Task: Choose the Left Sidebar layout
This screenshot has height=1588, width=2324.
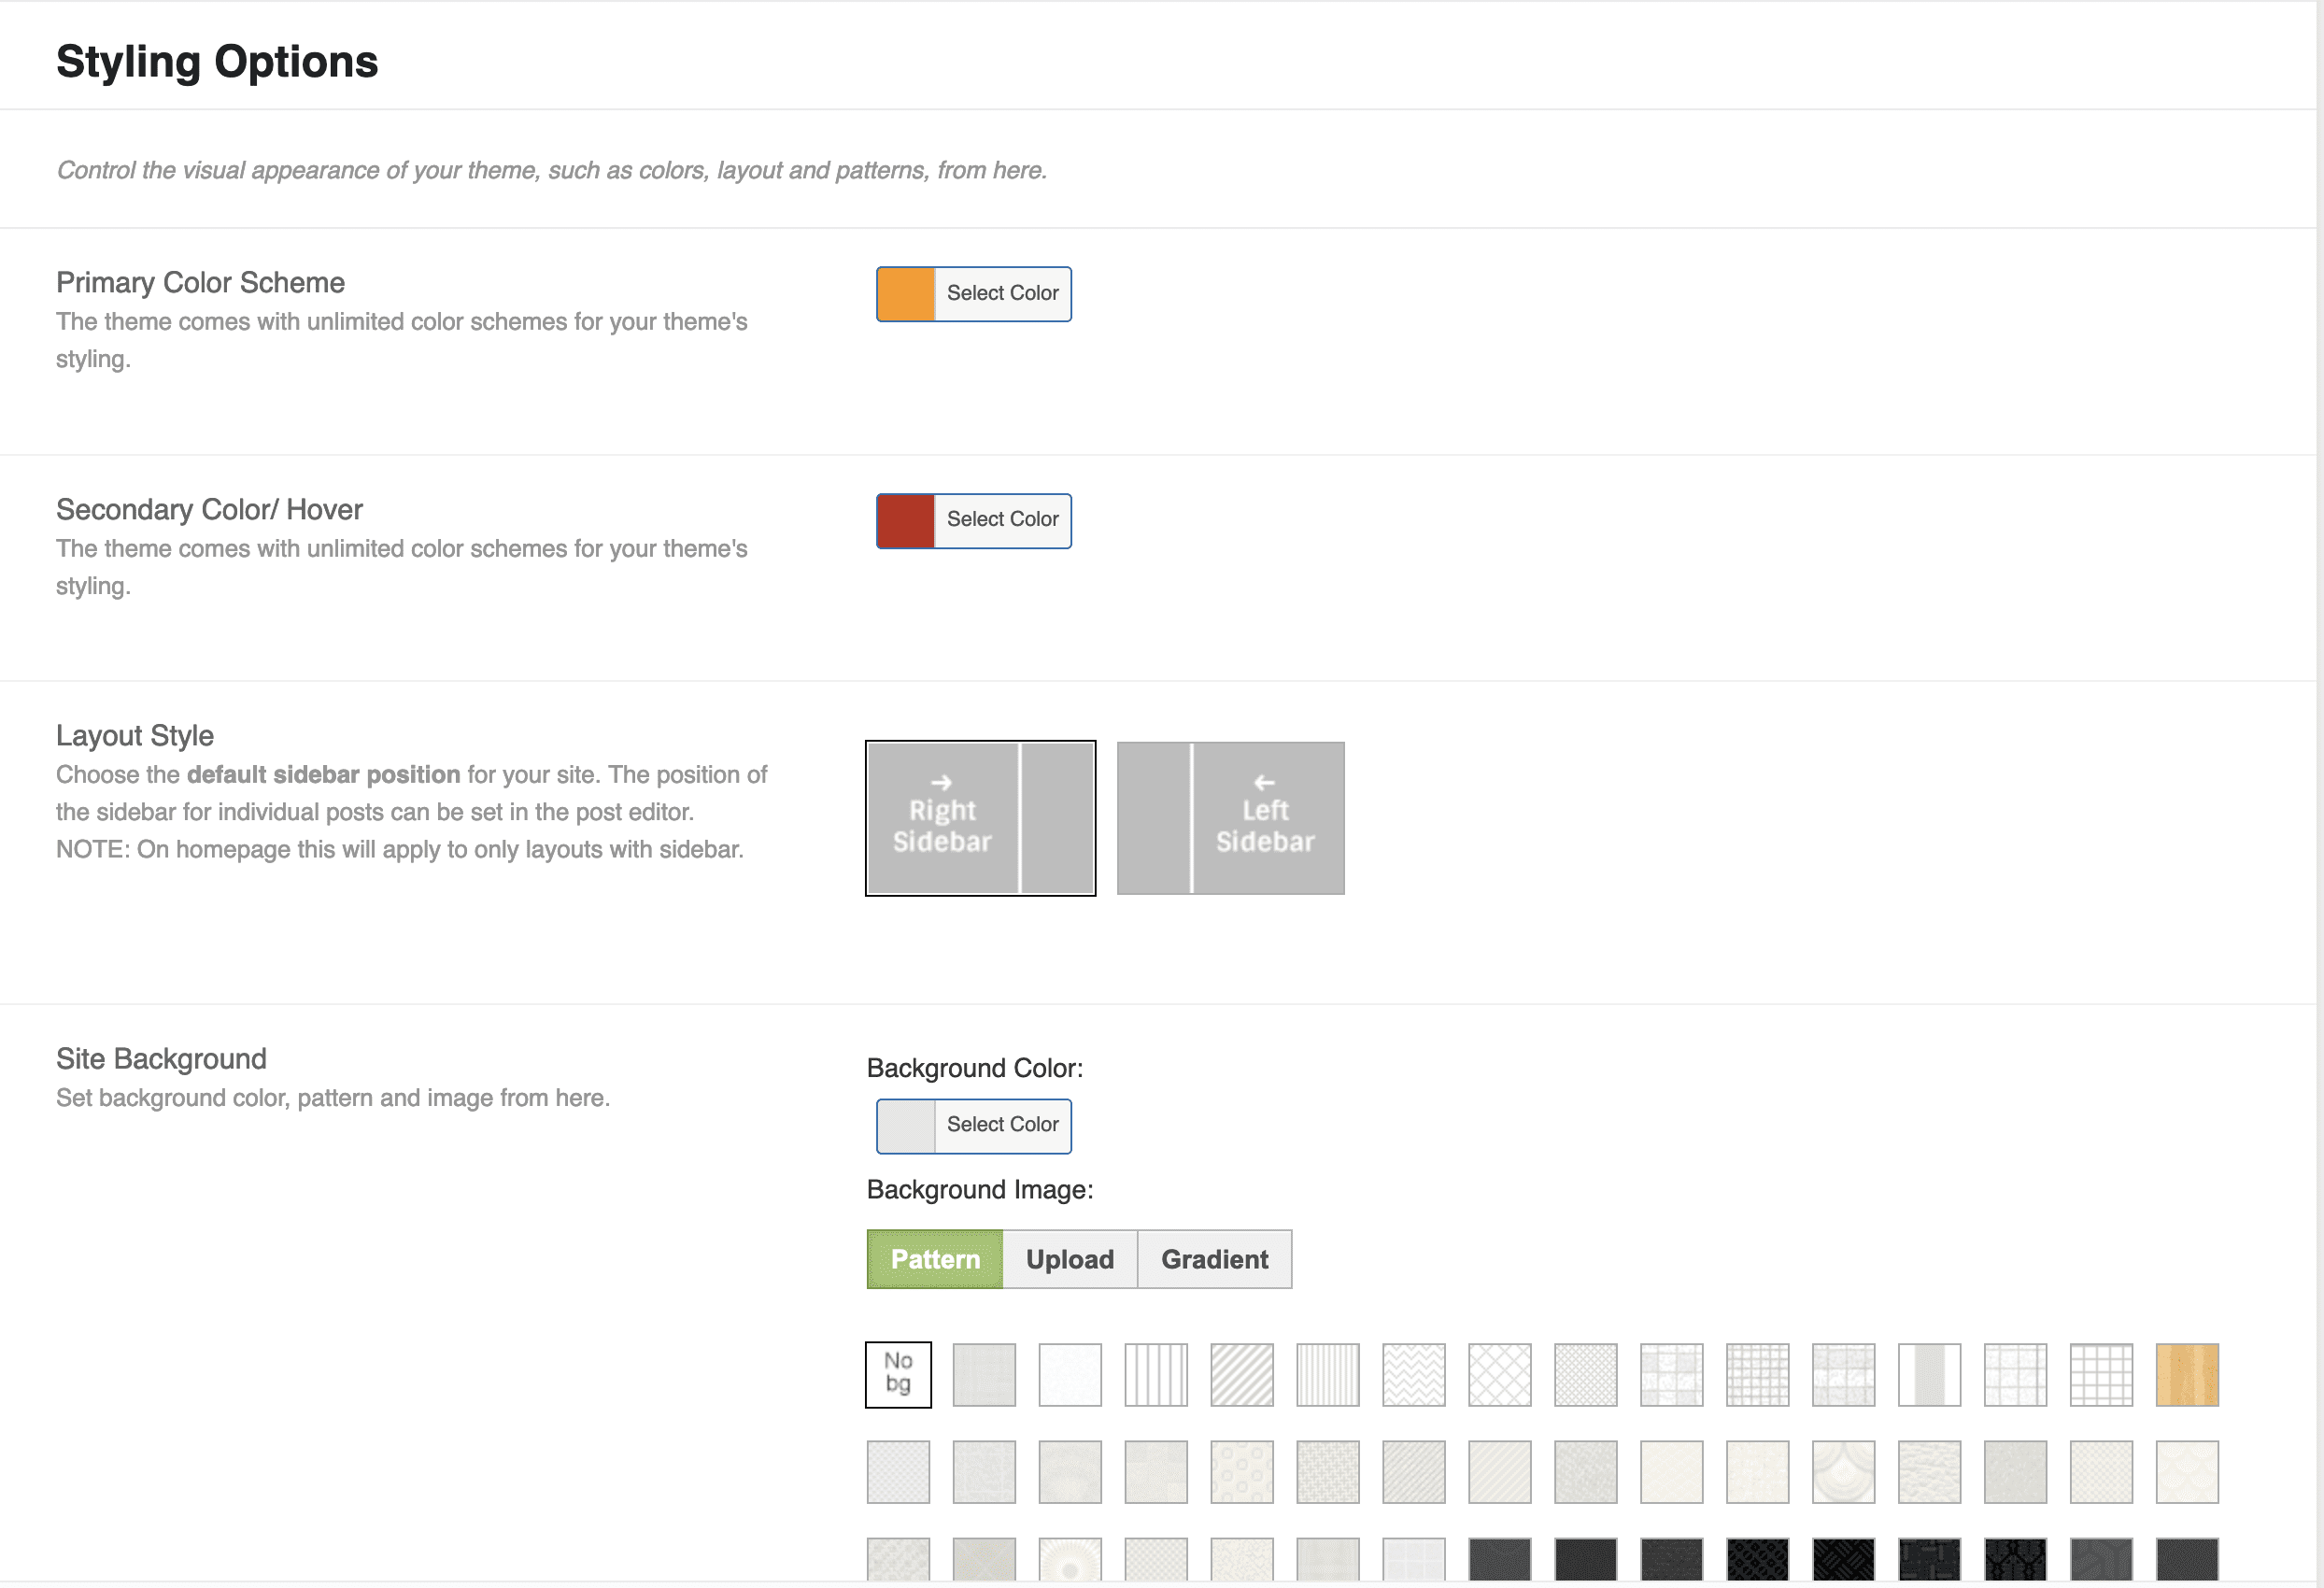Action: [x=1230, y=818]
